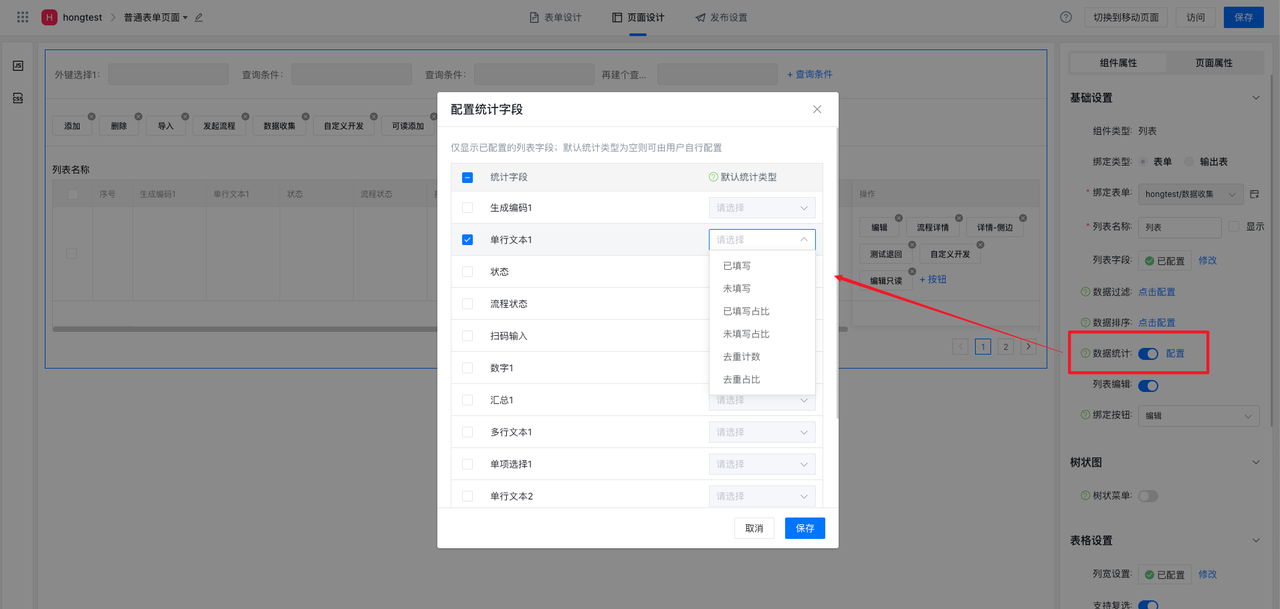This screenshot has width=1280, height=609.
Task: Expand the 绑定按钮 dropdown
Action: tap(1198, 416)
